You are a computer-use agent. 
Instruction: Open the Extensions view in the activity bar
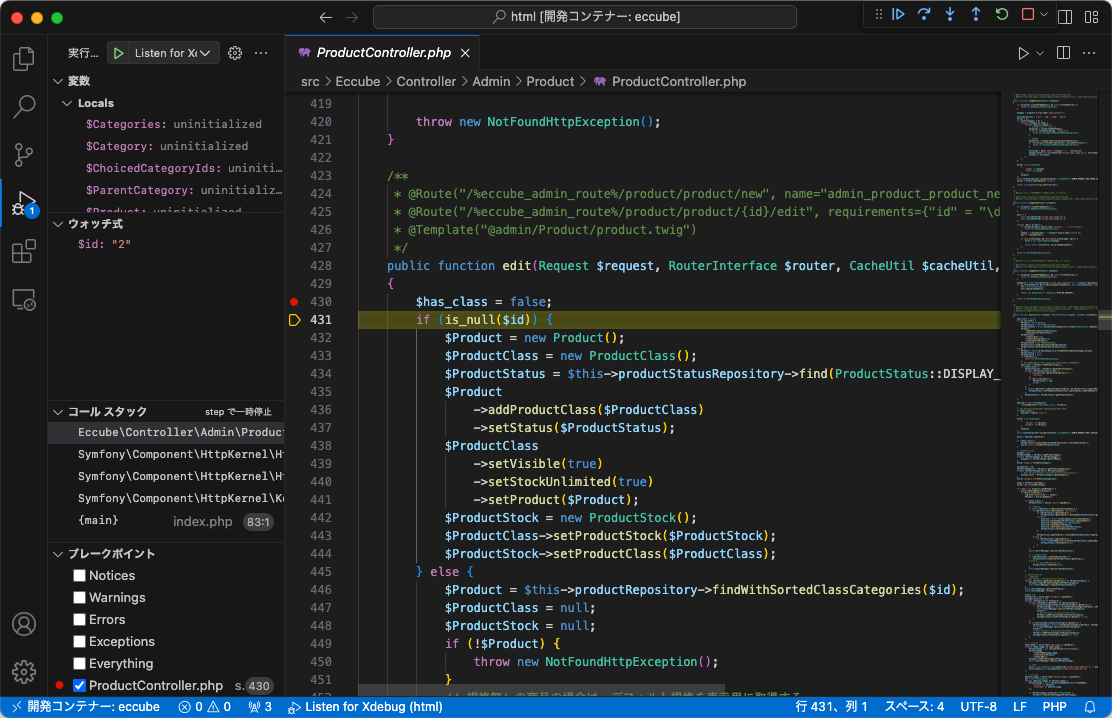click(23, 251)
